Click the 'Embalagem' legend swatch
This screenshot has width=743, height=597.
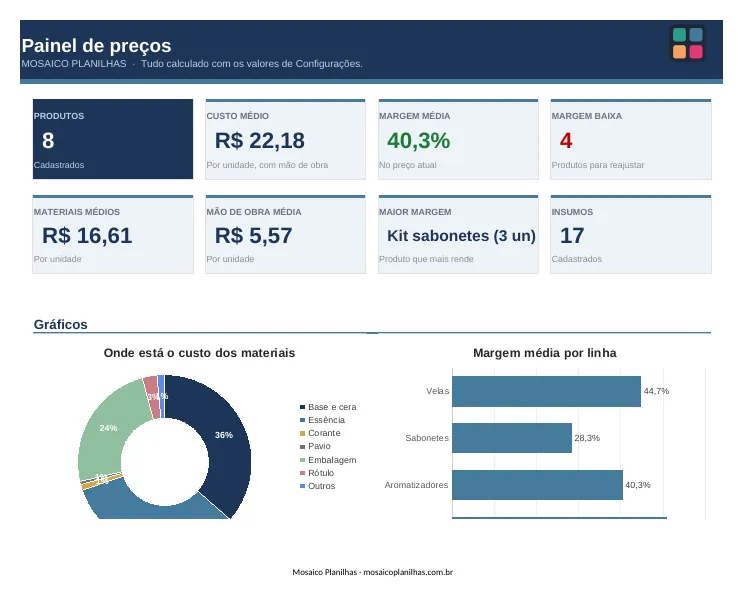pos(302,460)
